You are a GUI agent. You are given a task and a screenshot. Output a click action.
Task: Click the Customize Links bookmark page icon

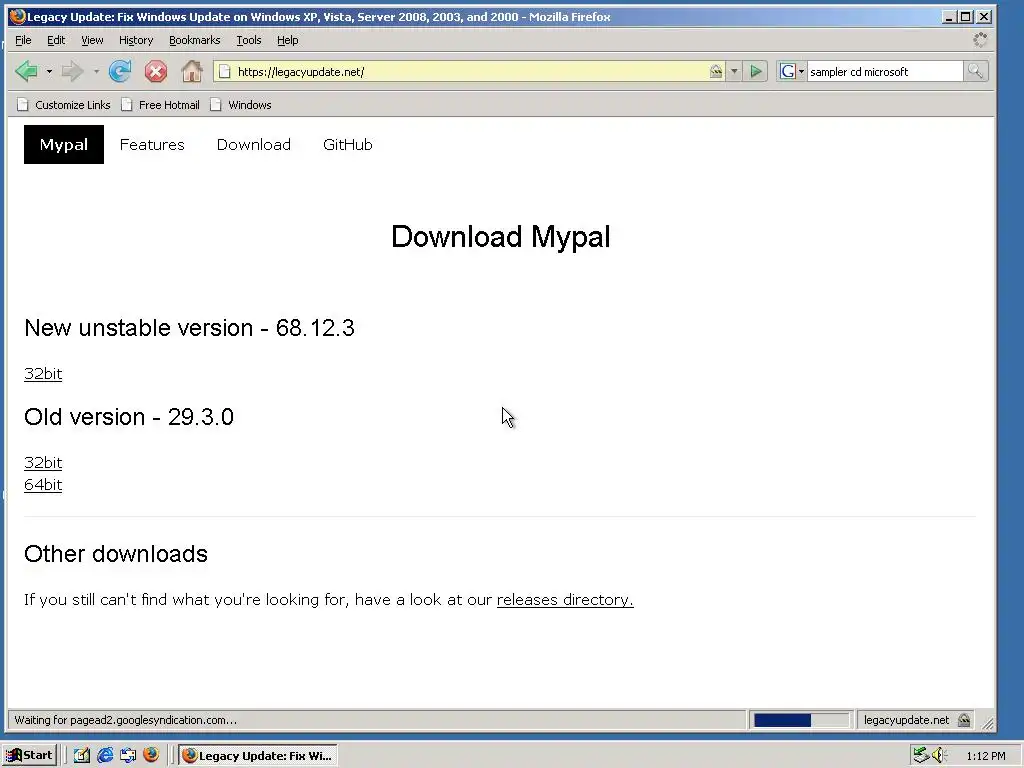pos(23,104)
